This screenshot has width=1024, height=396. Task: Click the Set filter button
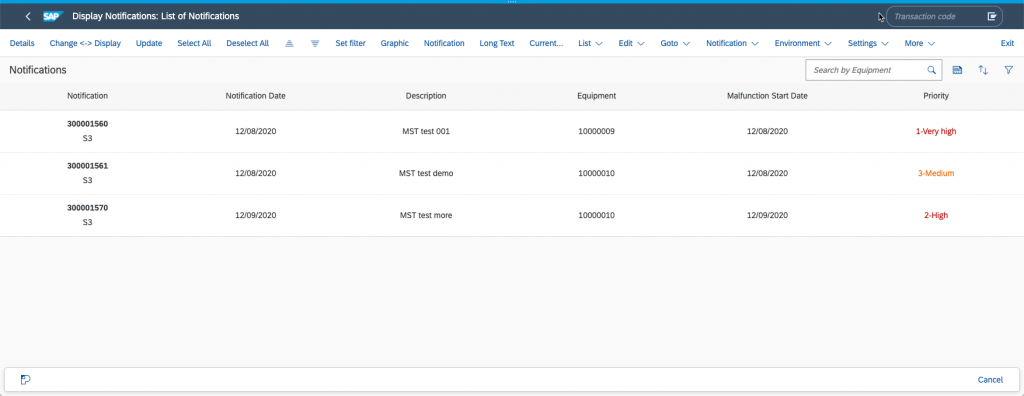click(x=351, y=43)
